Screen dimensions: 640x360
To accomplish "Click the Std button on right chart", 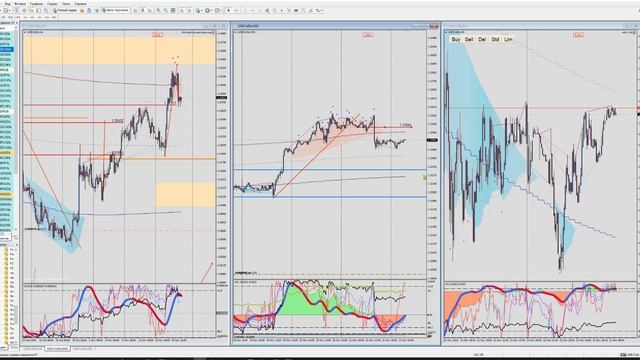I will (495, 40).
